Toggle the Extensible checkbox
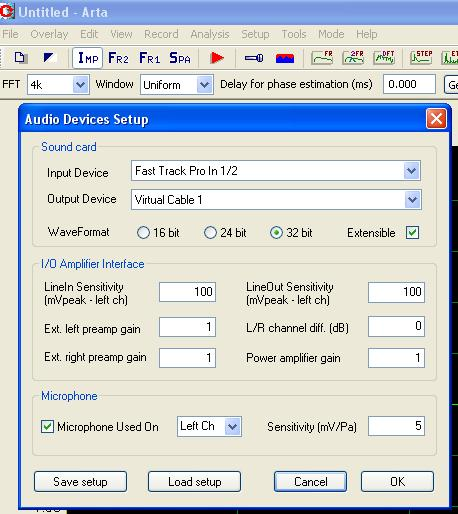The image size is (458, 514). pyautogui.click(x=412, y=233)
